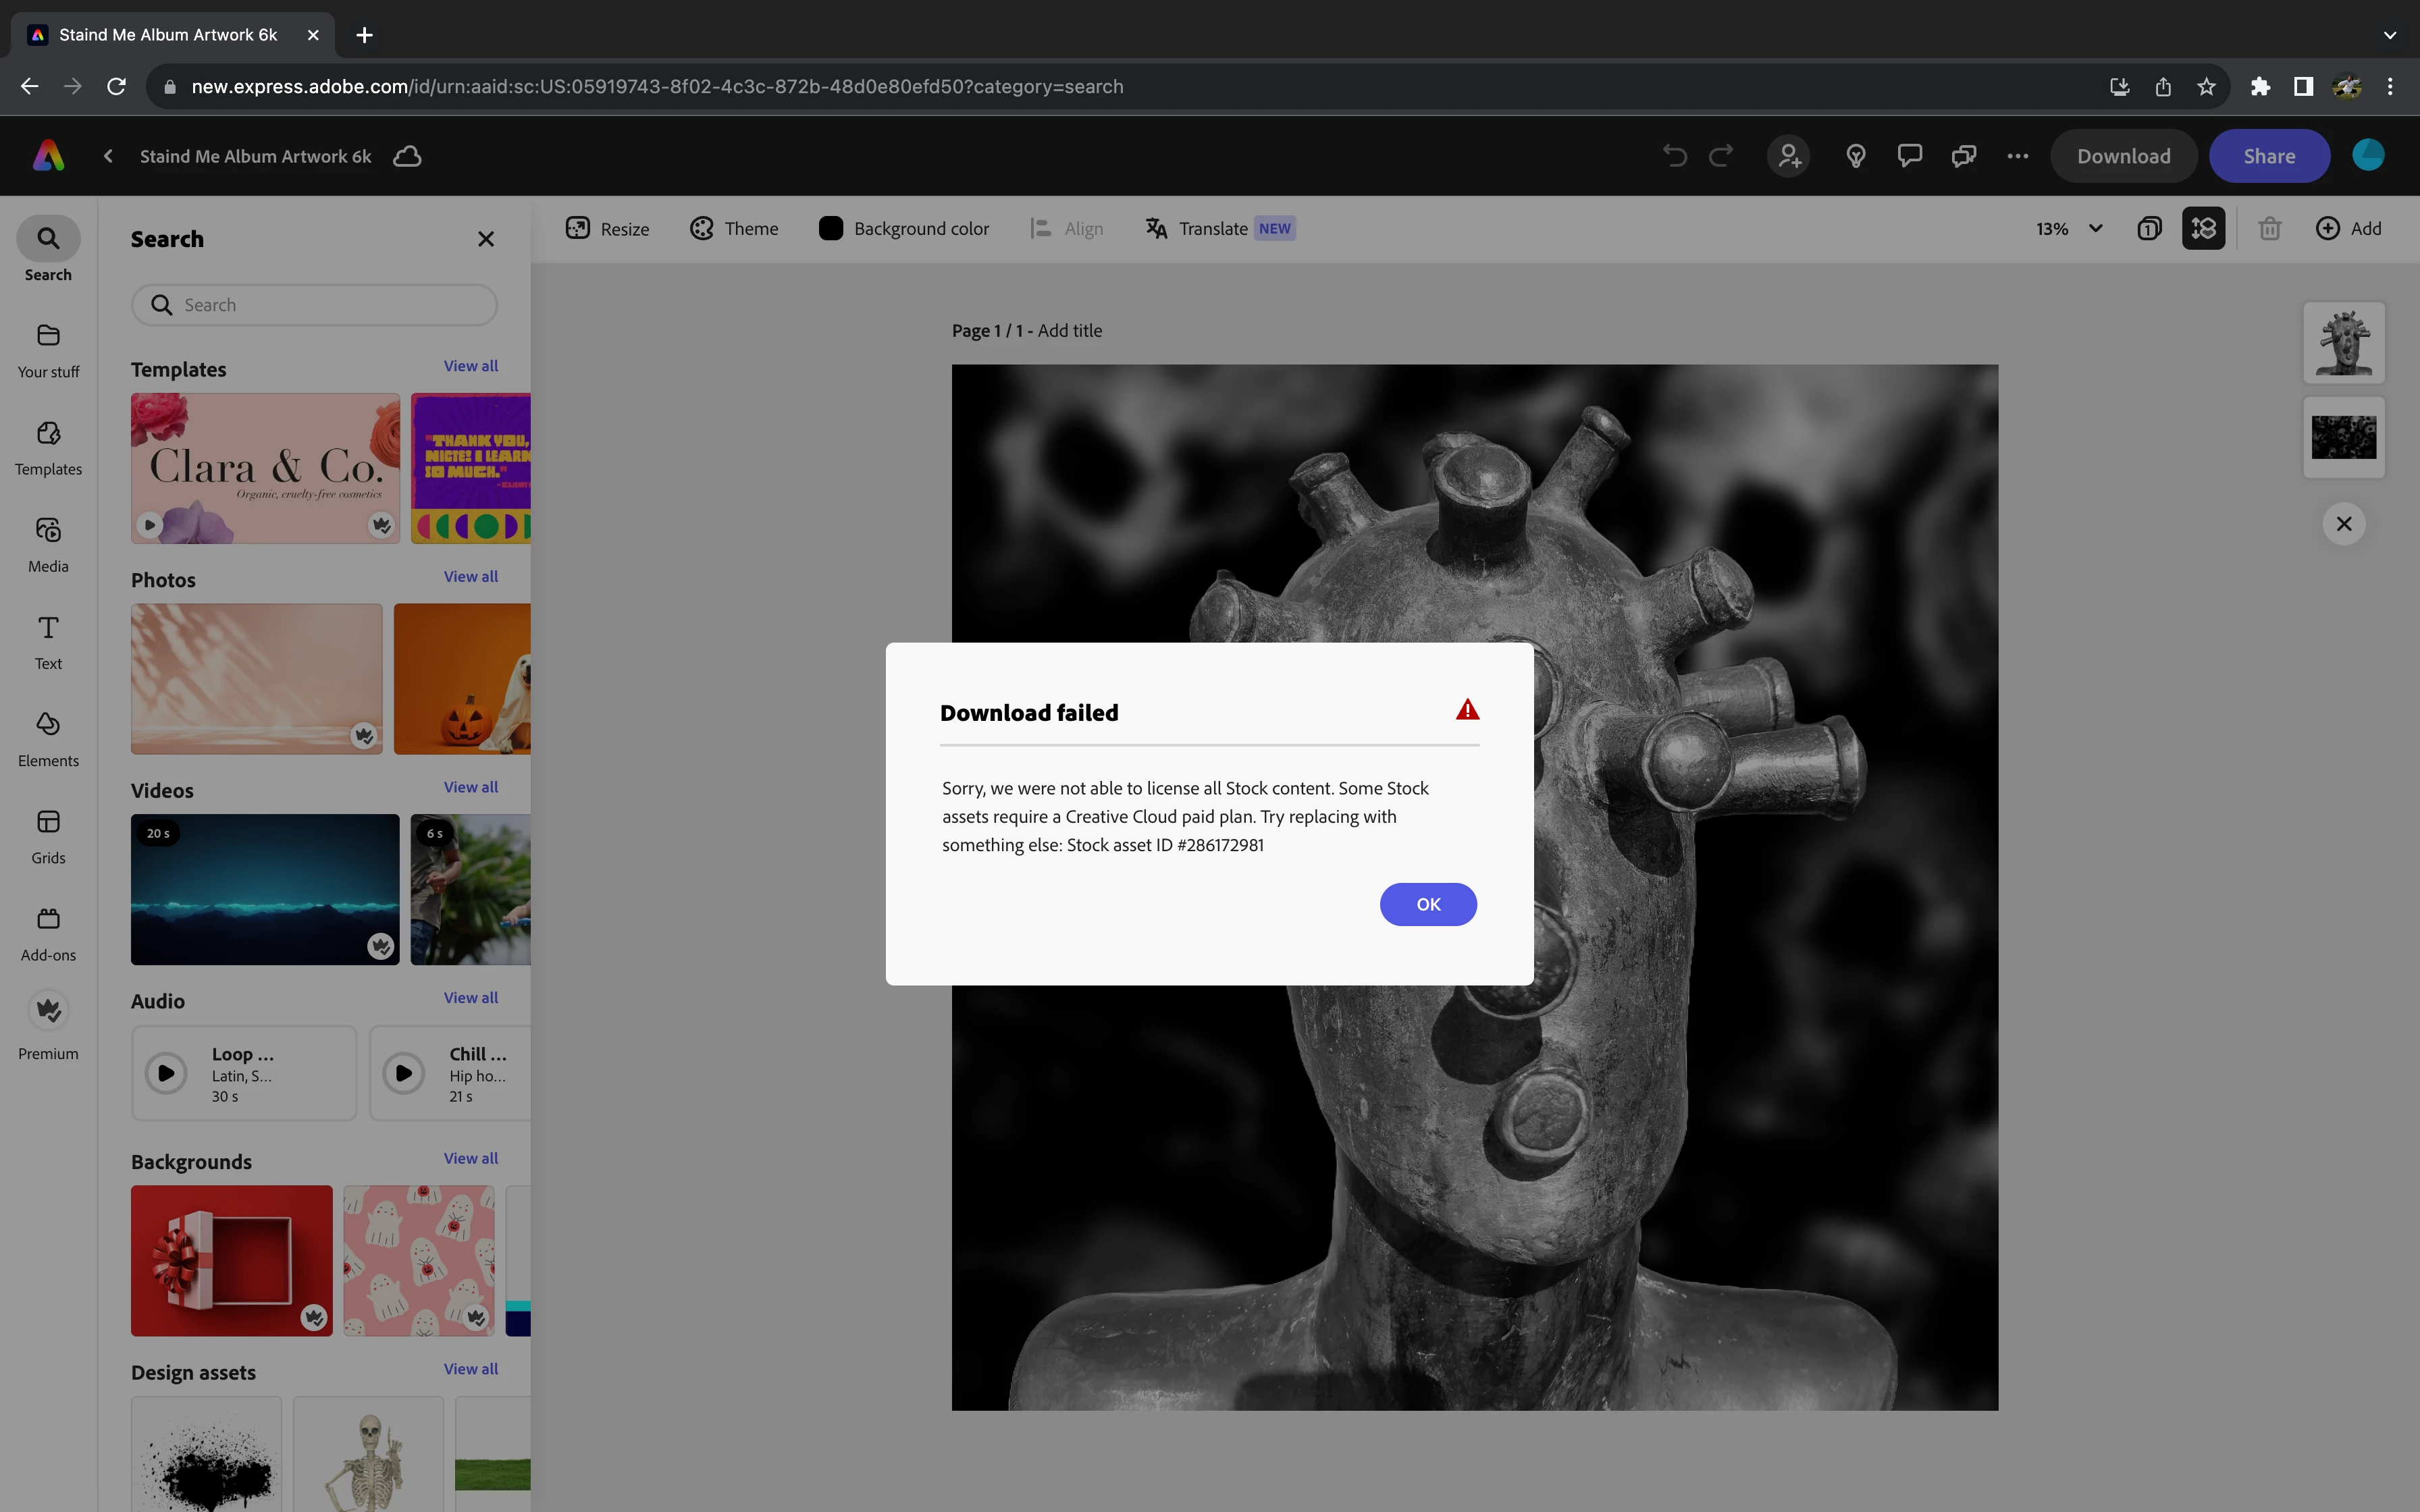Play the Loop audio preview
This screenshot has height=1512, width=2420.
[167, 1073]
